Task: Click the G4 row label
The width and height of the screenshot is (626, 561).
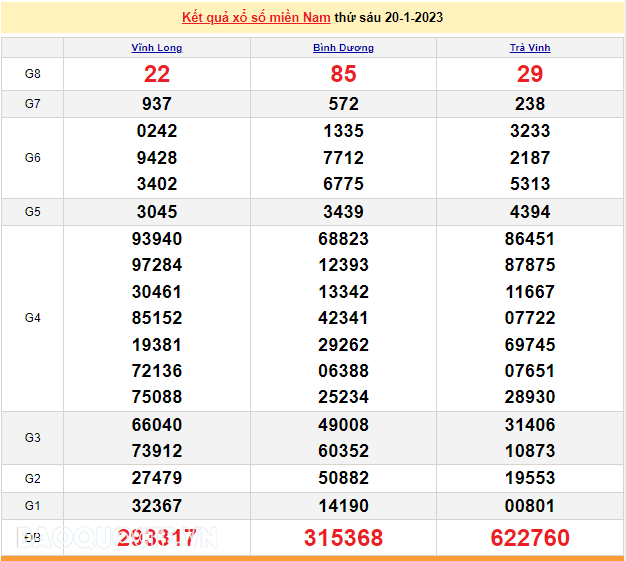Action: (32, 318)
